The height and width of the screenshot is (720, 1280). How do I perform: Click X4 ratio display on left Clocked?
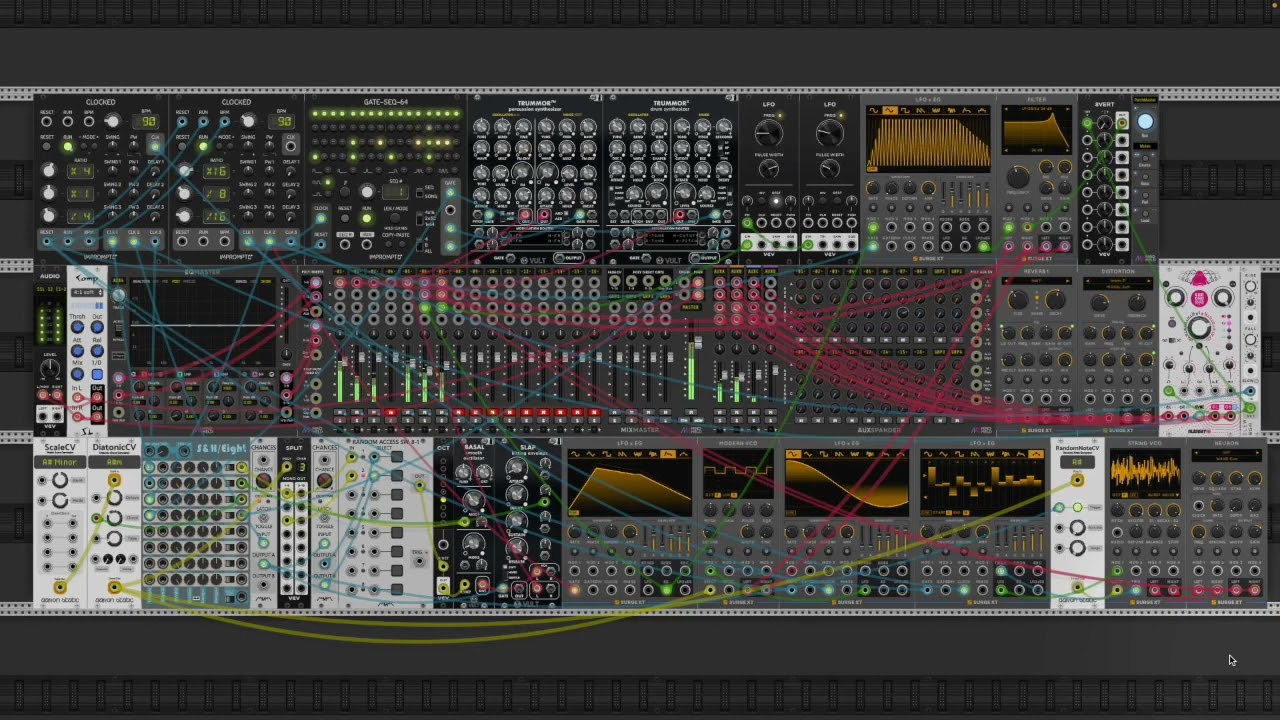(x=80, y=171)
